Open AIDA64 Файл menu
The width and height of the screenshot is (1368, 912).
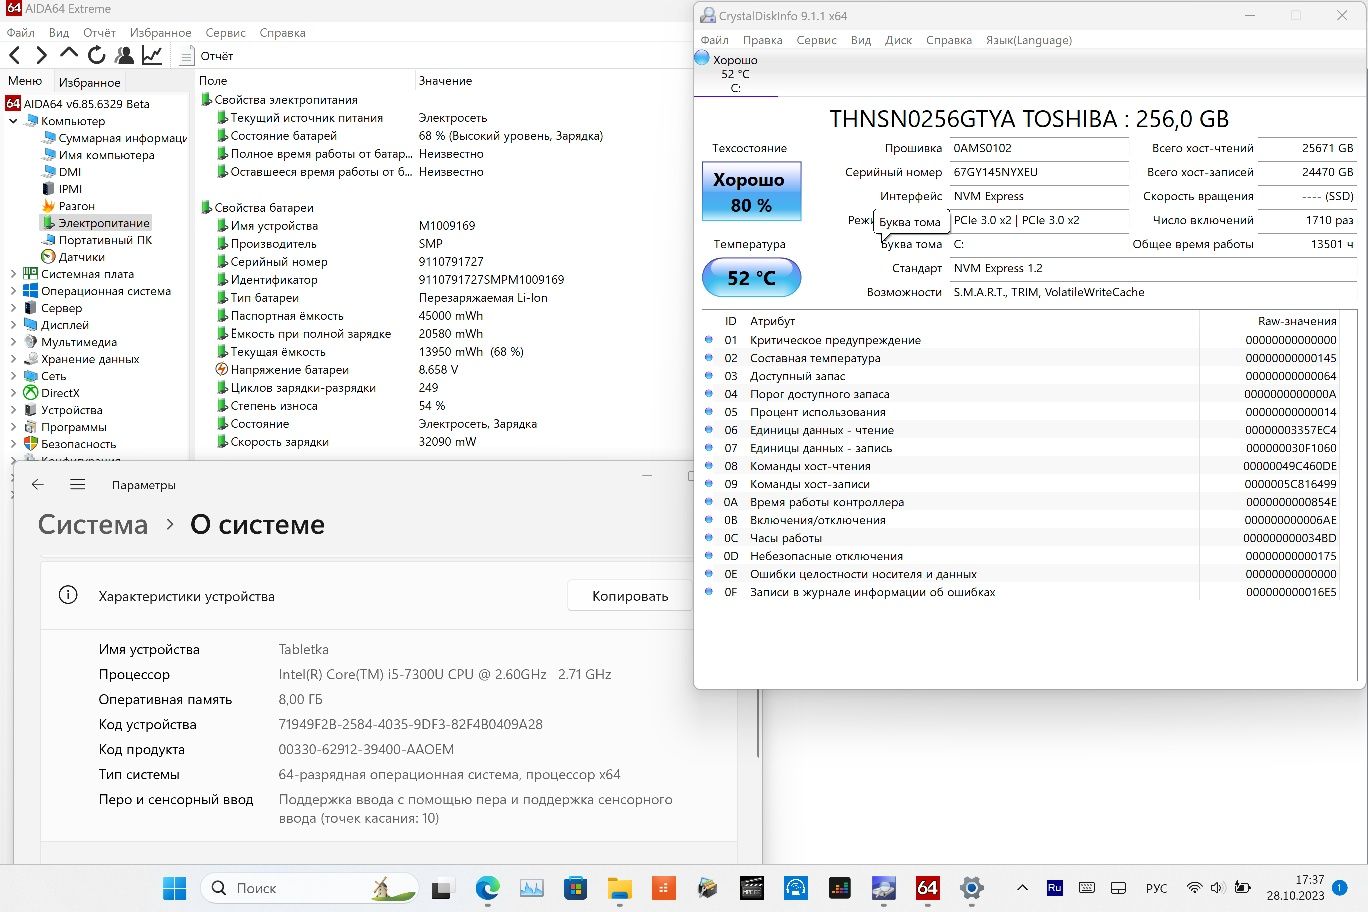[21, 33]
